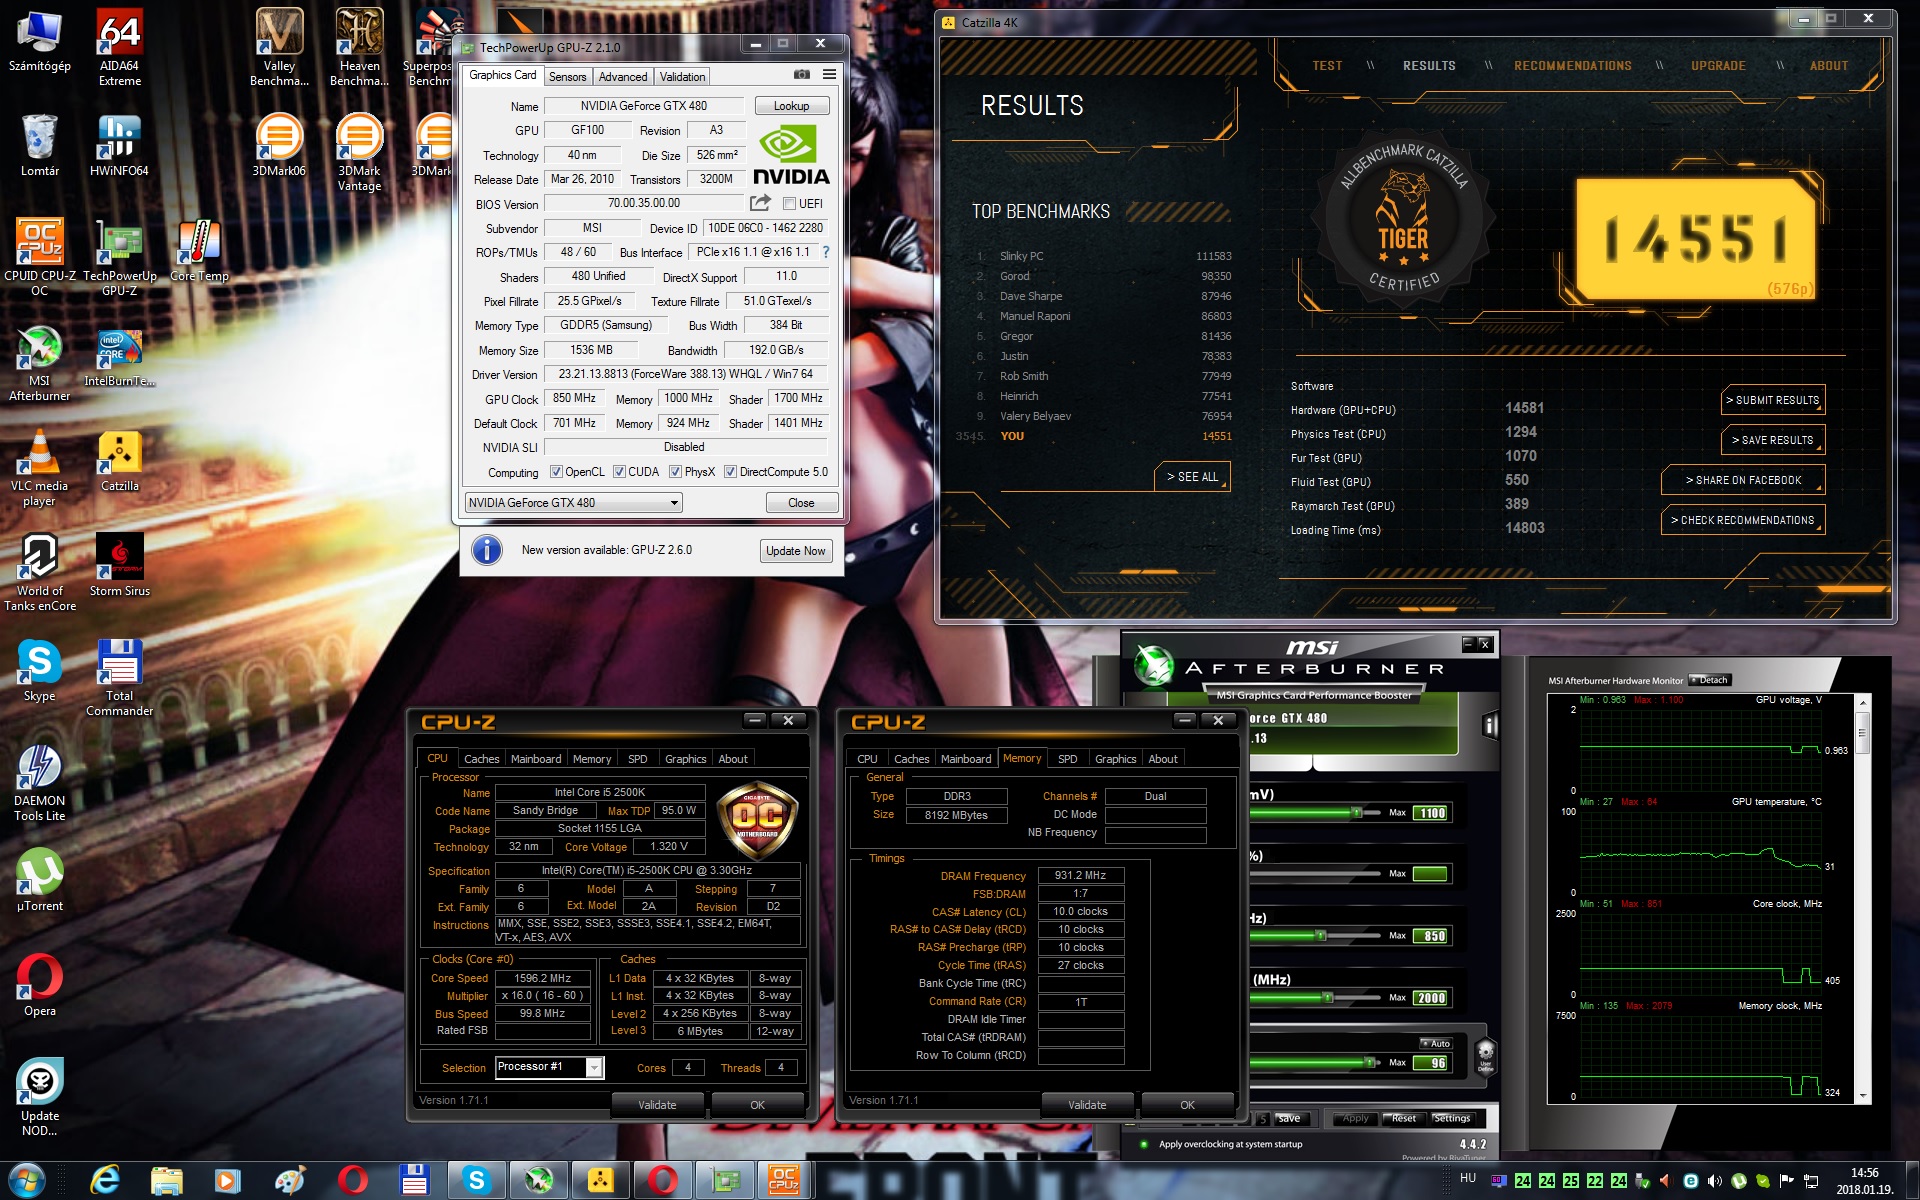Viewport: 1920px width, 1200px height.
Task: Open DAEMON Tools Lite desktop icon
Action: [x=39, y=783]
